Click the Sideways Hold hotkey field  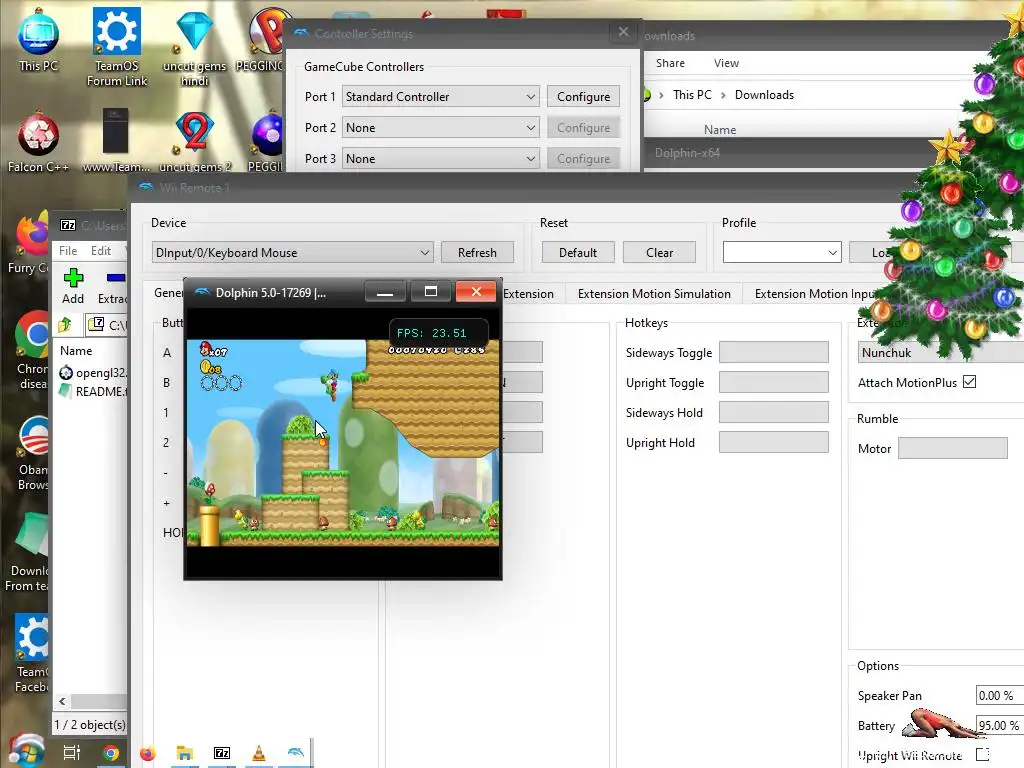774,412
